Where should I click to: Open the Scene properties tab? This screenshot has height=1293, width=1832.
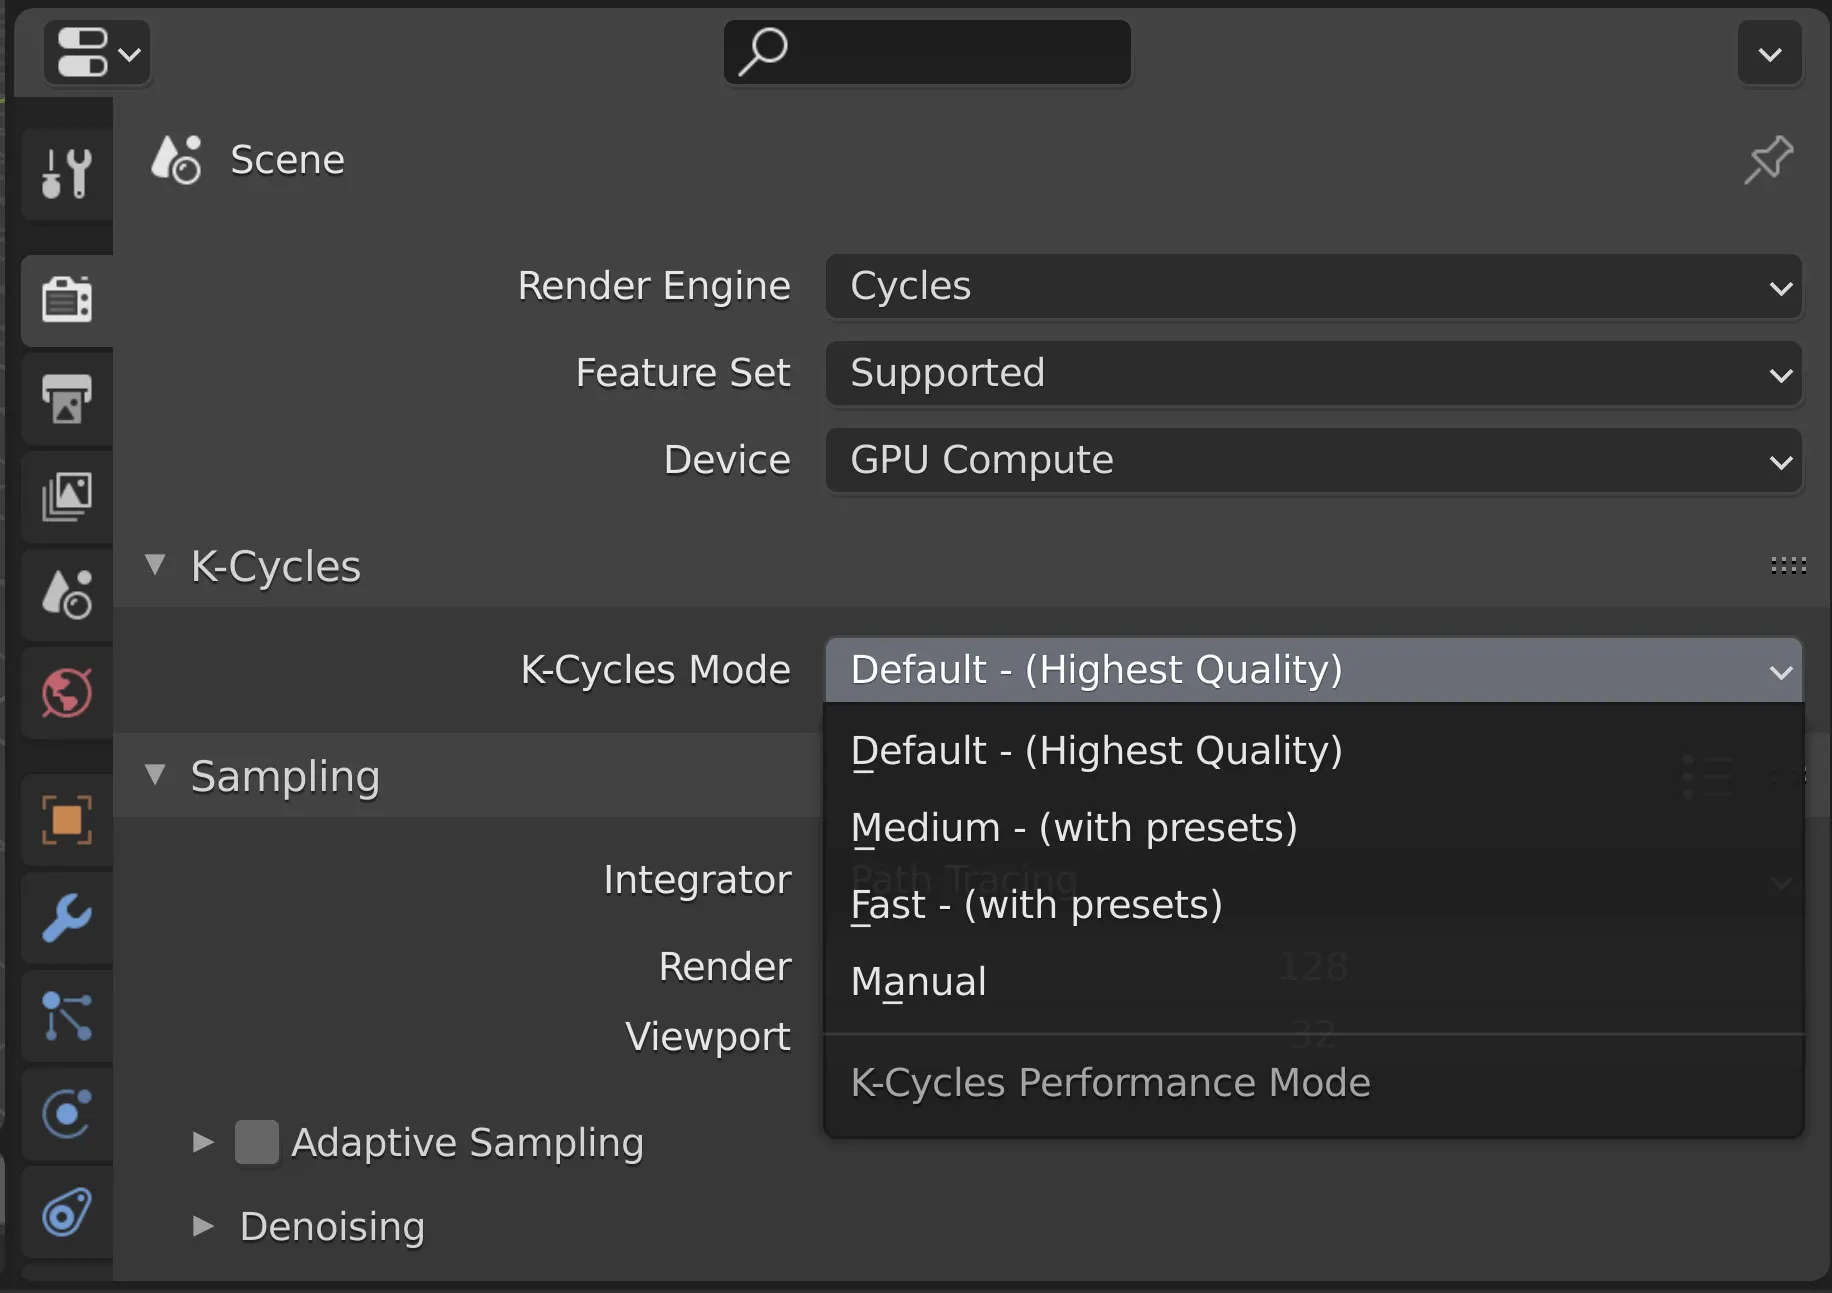67,594
